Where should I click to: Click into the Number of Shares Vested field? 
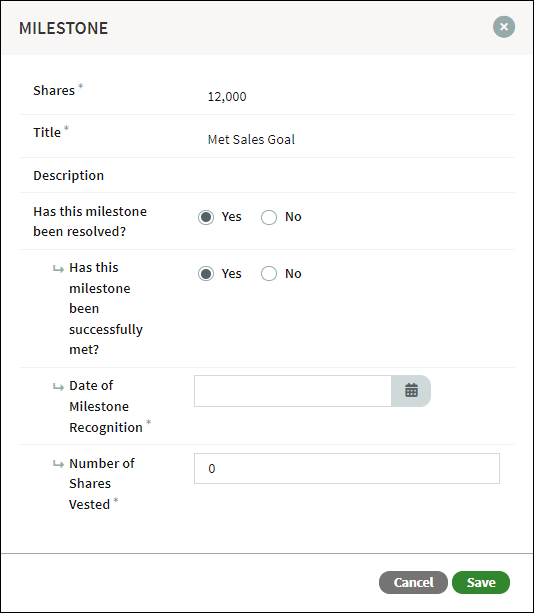(347, 468)
